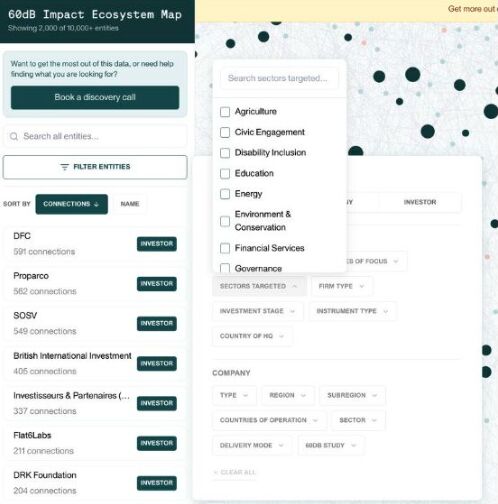The height and width of the screenshot is (504, 498).
Task: Click the Investor badge beside SOSV
Action: pyautogui.click(x=157, y=324)
